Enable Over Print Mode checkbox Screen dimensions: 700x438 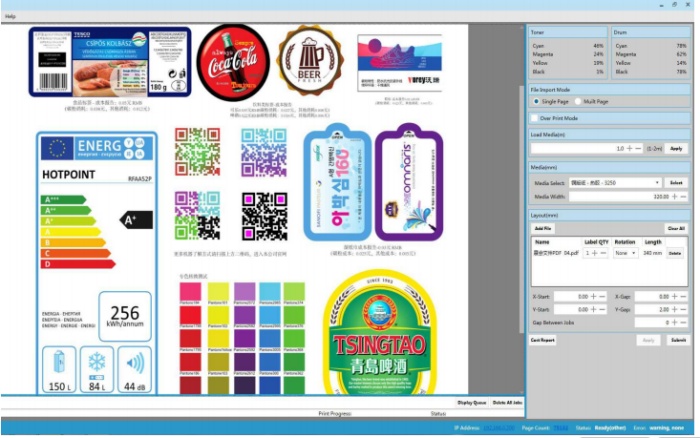tap(534, 118)
